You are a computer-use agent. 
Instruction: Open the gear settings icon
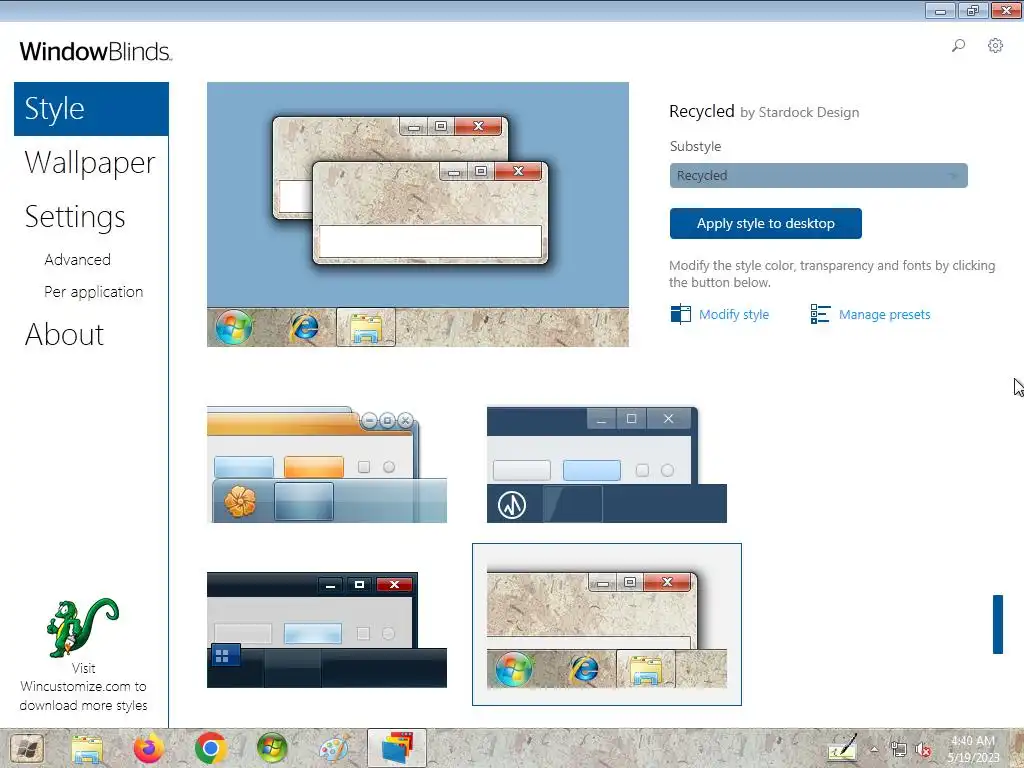click(x=995, y=45)
